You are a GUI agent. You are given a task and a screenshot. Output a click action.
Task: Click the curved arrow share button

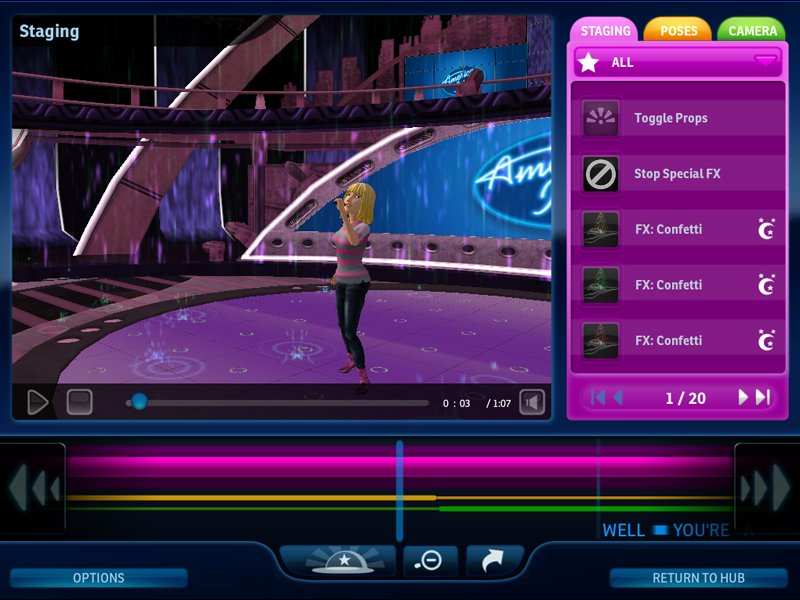pyautogui.click(x=493, y=561)
